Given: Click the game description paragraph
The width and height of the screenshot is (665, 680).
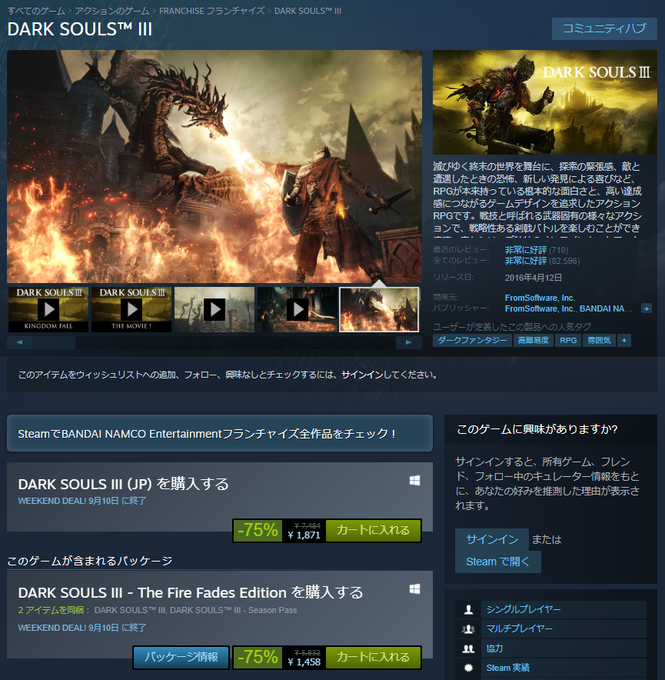Looking at the screenshot, I should (x=538, y=198).
